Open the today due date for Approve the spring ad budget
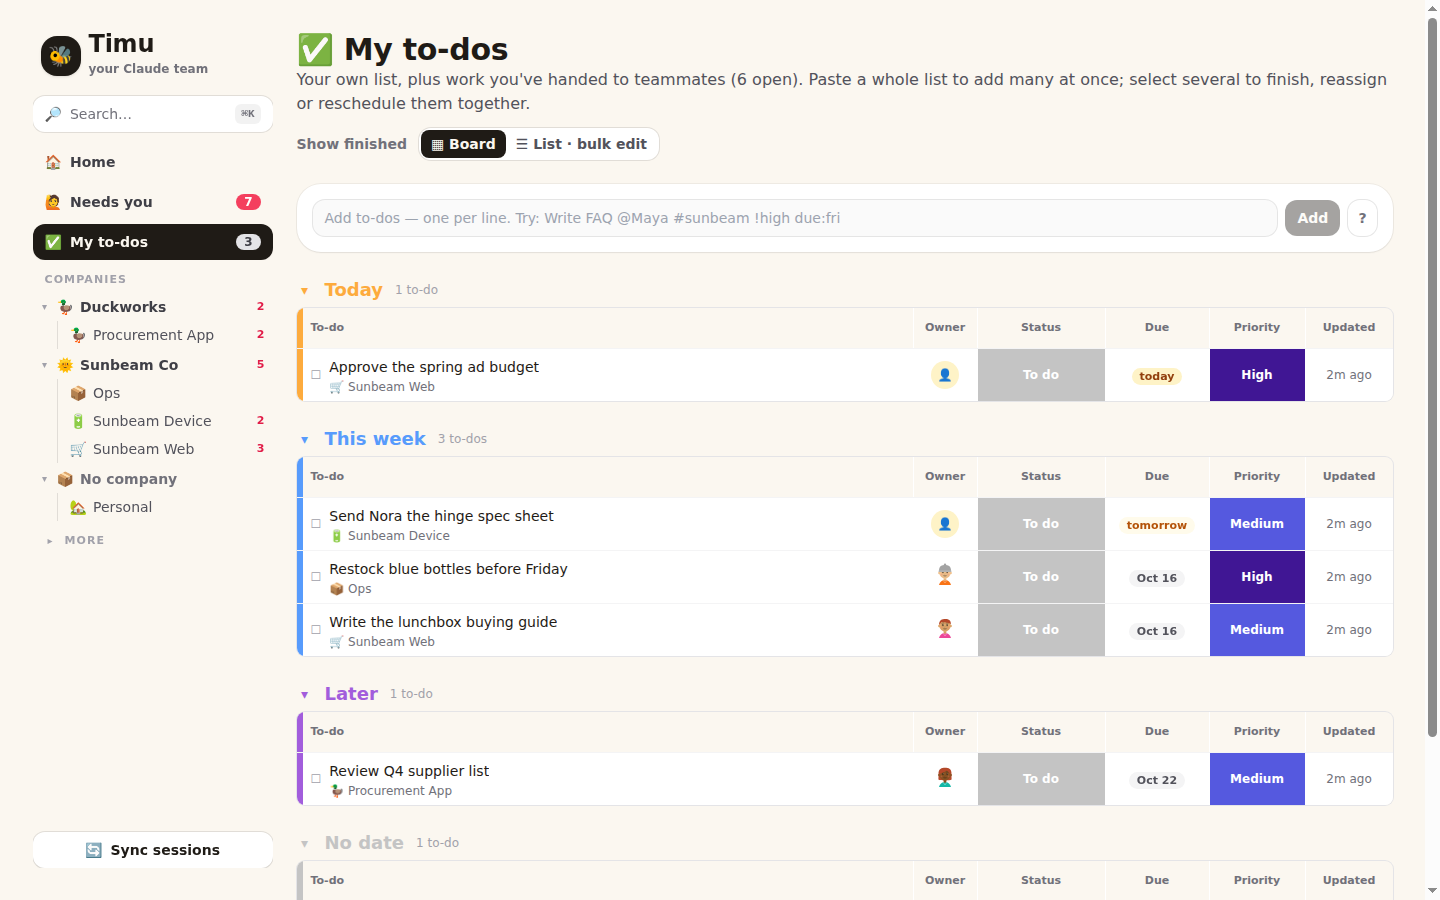The height and width of the screenshot is (900, 1440). point(1157,376)
